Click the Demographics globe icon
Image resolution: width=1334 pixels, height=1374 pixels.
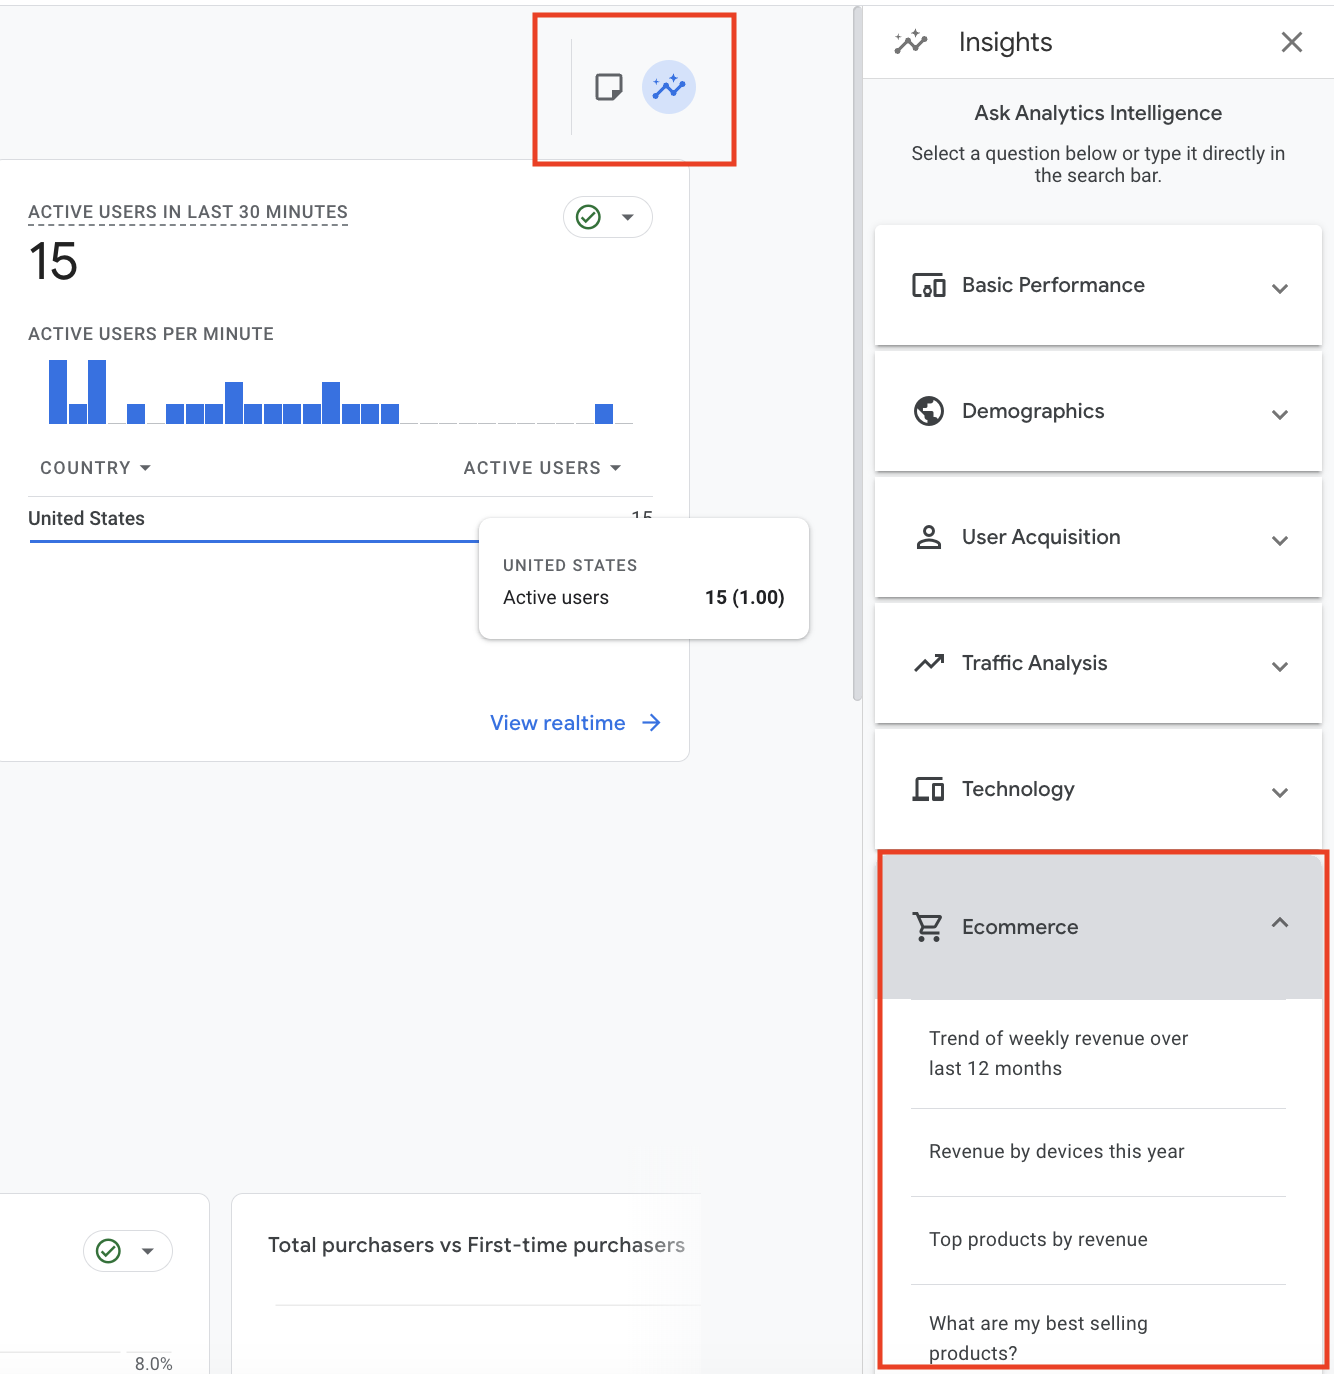pos(928,411)
